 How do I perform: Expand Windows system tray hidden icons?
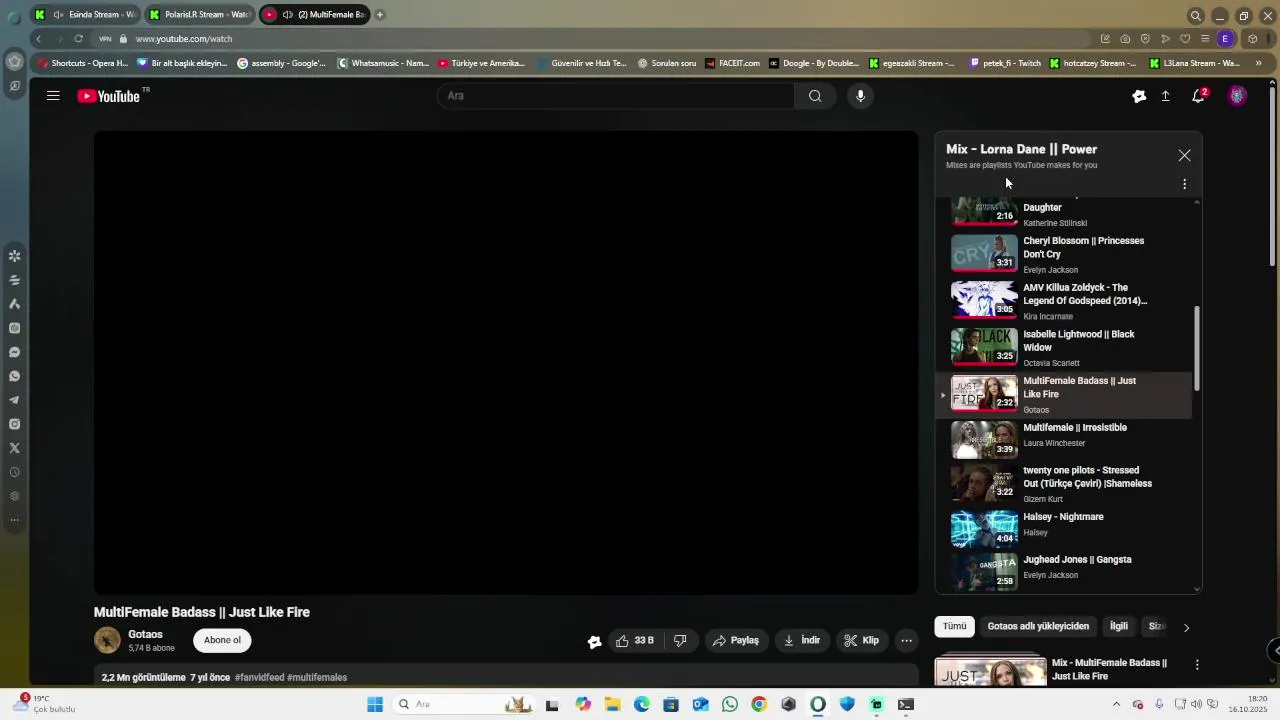pos(1118,704)
